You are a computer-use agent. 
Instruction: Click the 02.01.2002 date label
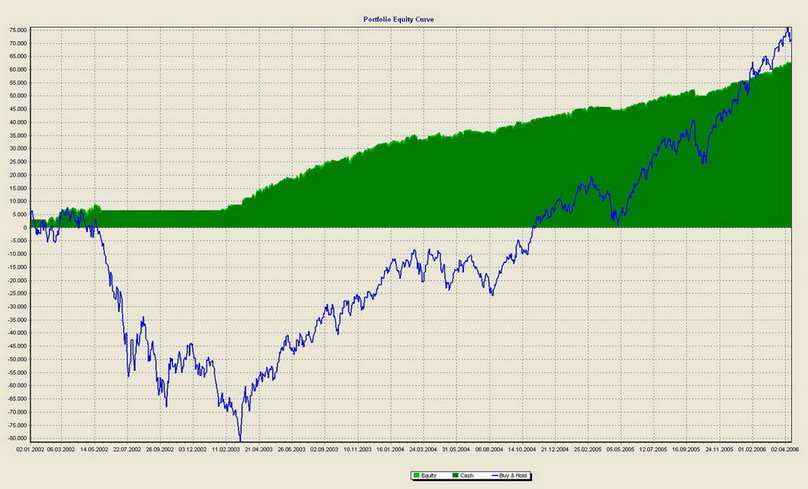[31, 449]
